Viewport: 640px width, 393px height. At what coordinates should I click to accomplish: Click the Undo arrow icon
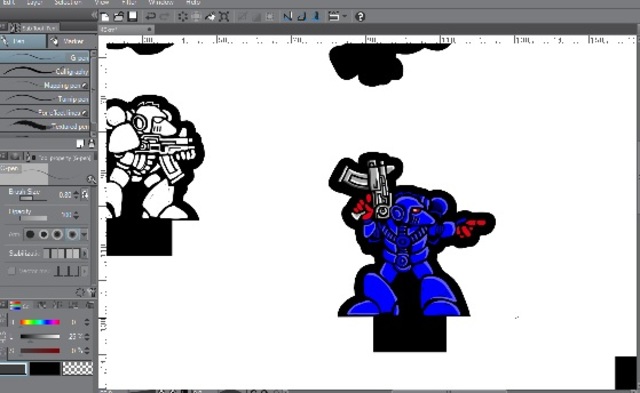click(x=151, y=17)
